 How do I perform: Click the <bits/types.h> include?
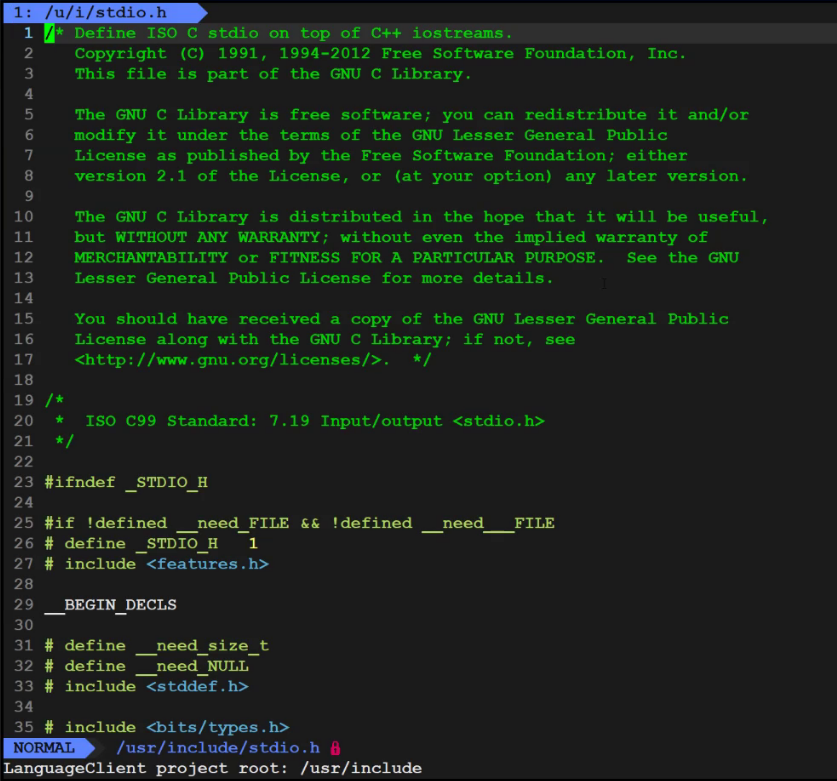[217, 727]
